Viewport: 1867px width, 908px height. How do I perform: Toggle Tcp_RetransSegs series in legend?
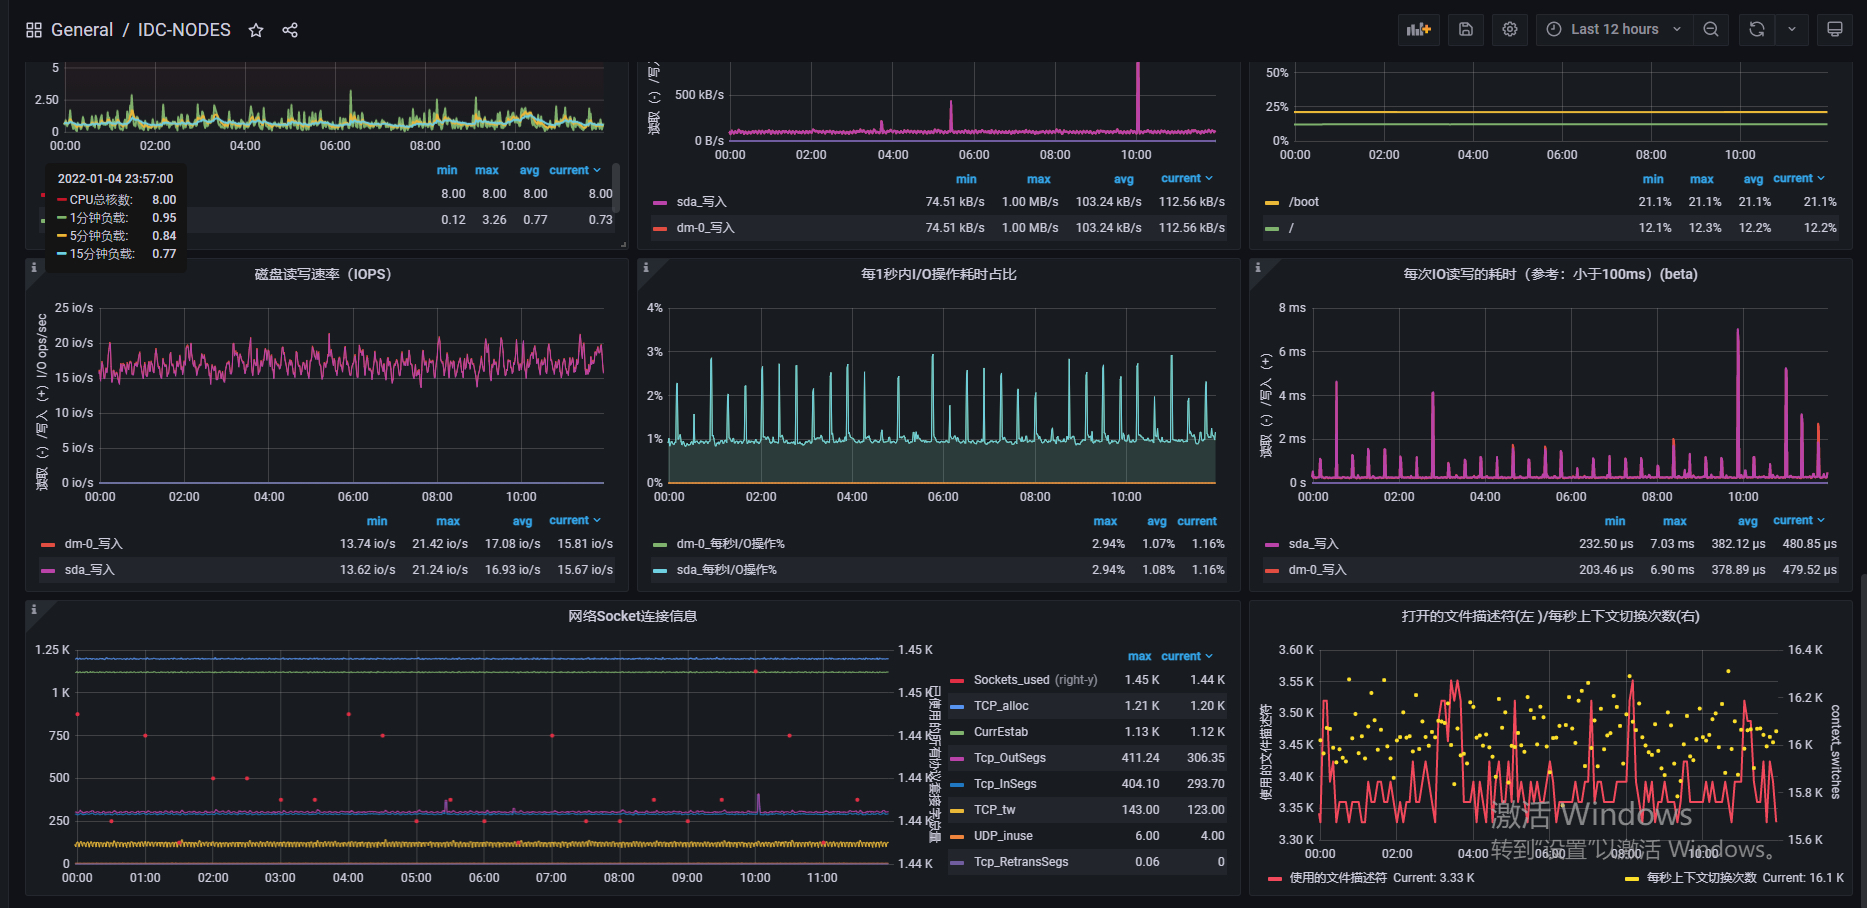(1021, 862)
